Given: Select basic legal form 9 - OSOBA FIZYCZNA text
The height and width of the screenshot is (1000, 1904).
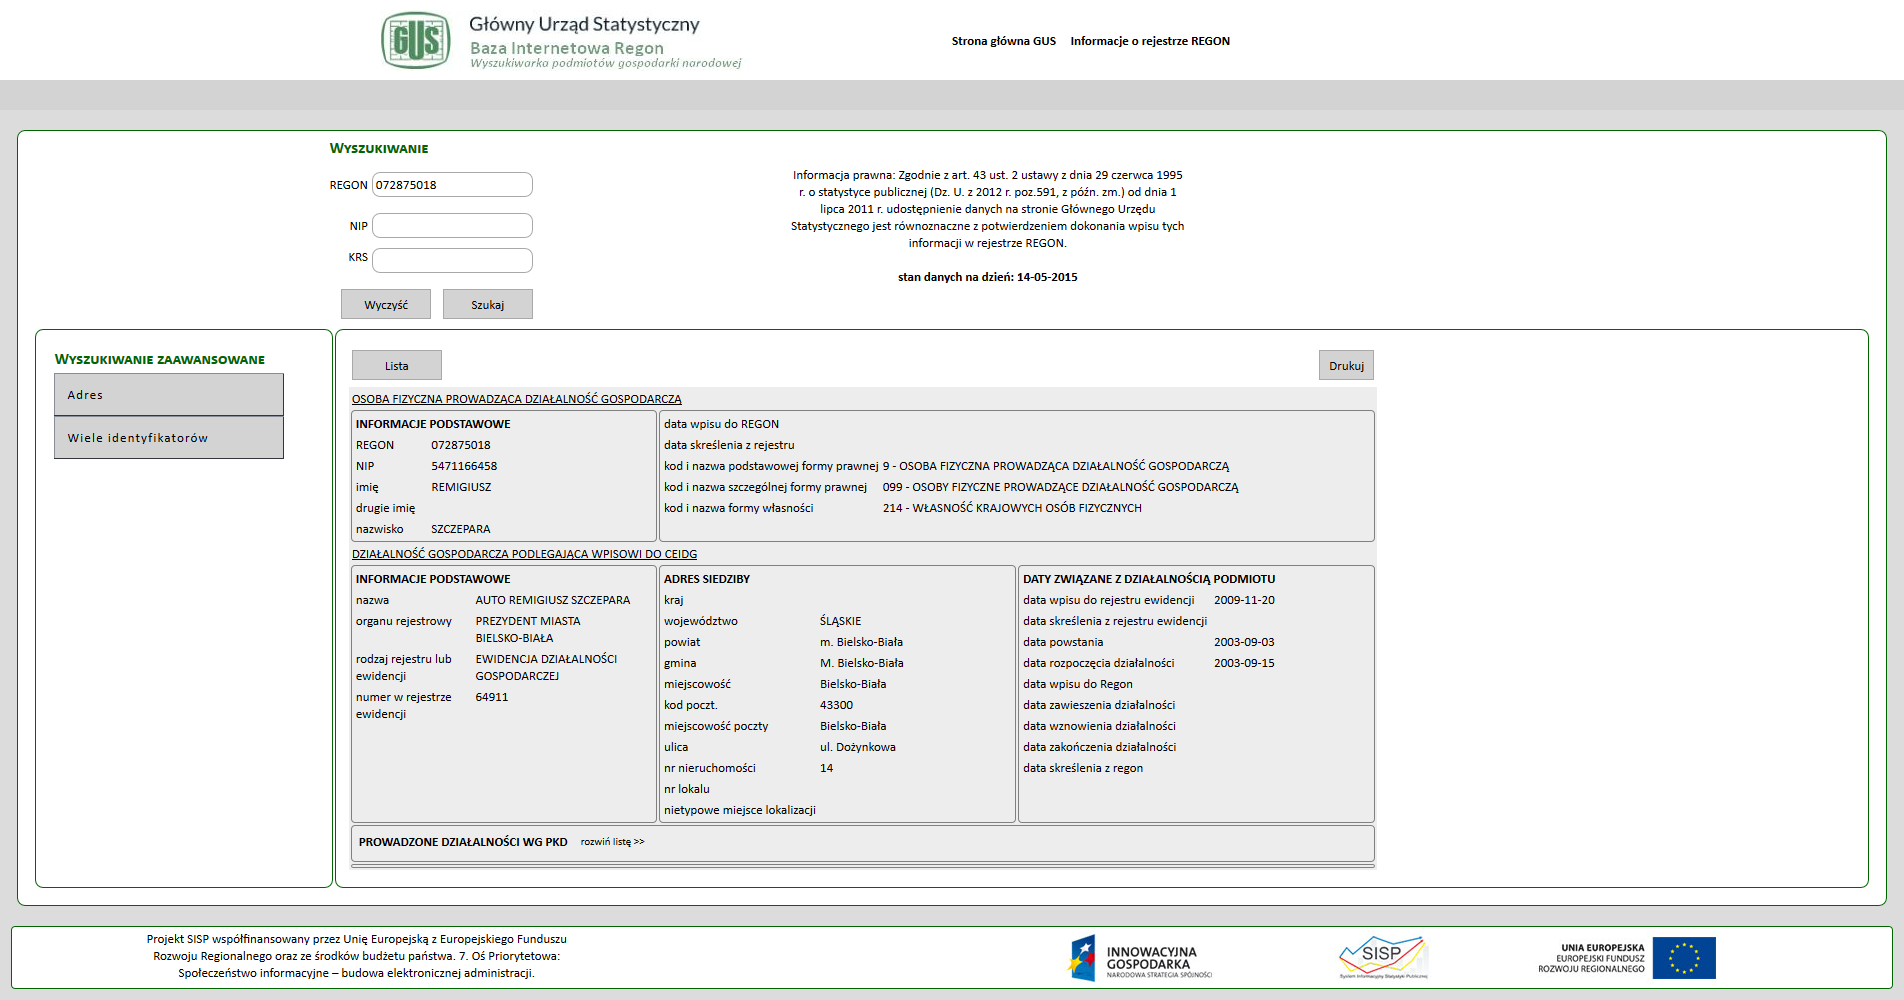Looking at the screenshot, I should point(1056,466).
